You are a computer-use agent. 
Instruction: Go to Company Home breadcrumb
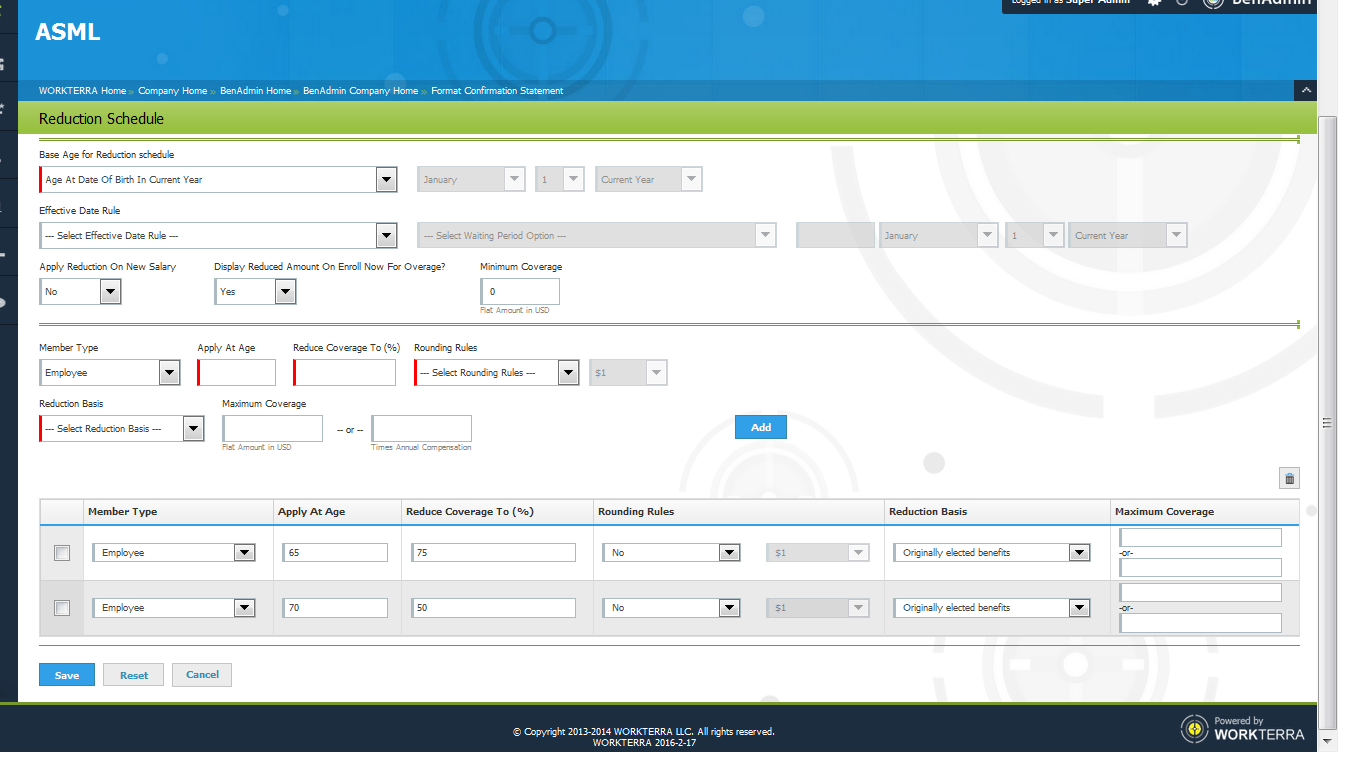coord(172,91)
